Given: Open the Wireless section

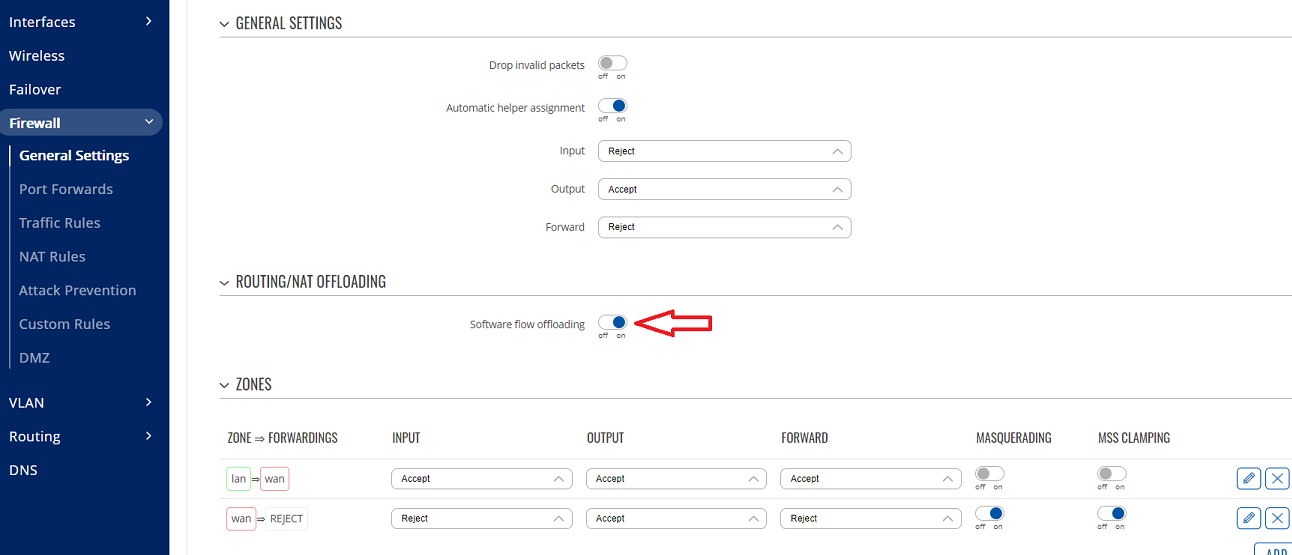Looking at the screenshot, I should 37,56.
